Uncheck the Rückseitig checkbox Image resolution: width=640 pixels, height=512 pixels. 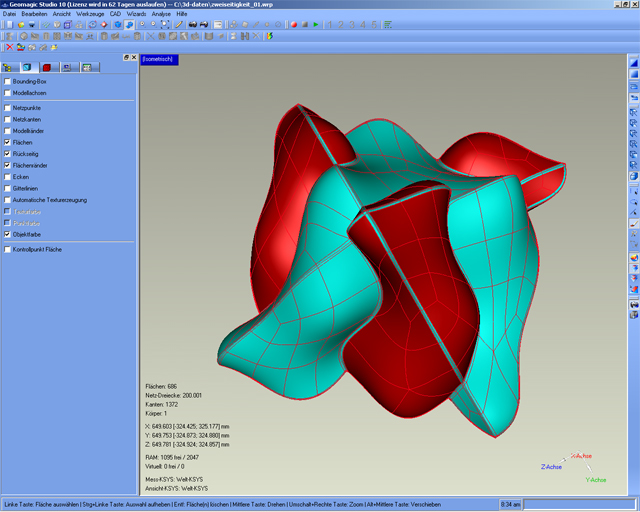(7, 154)
